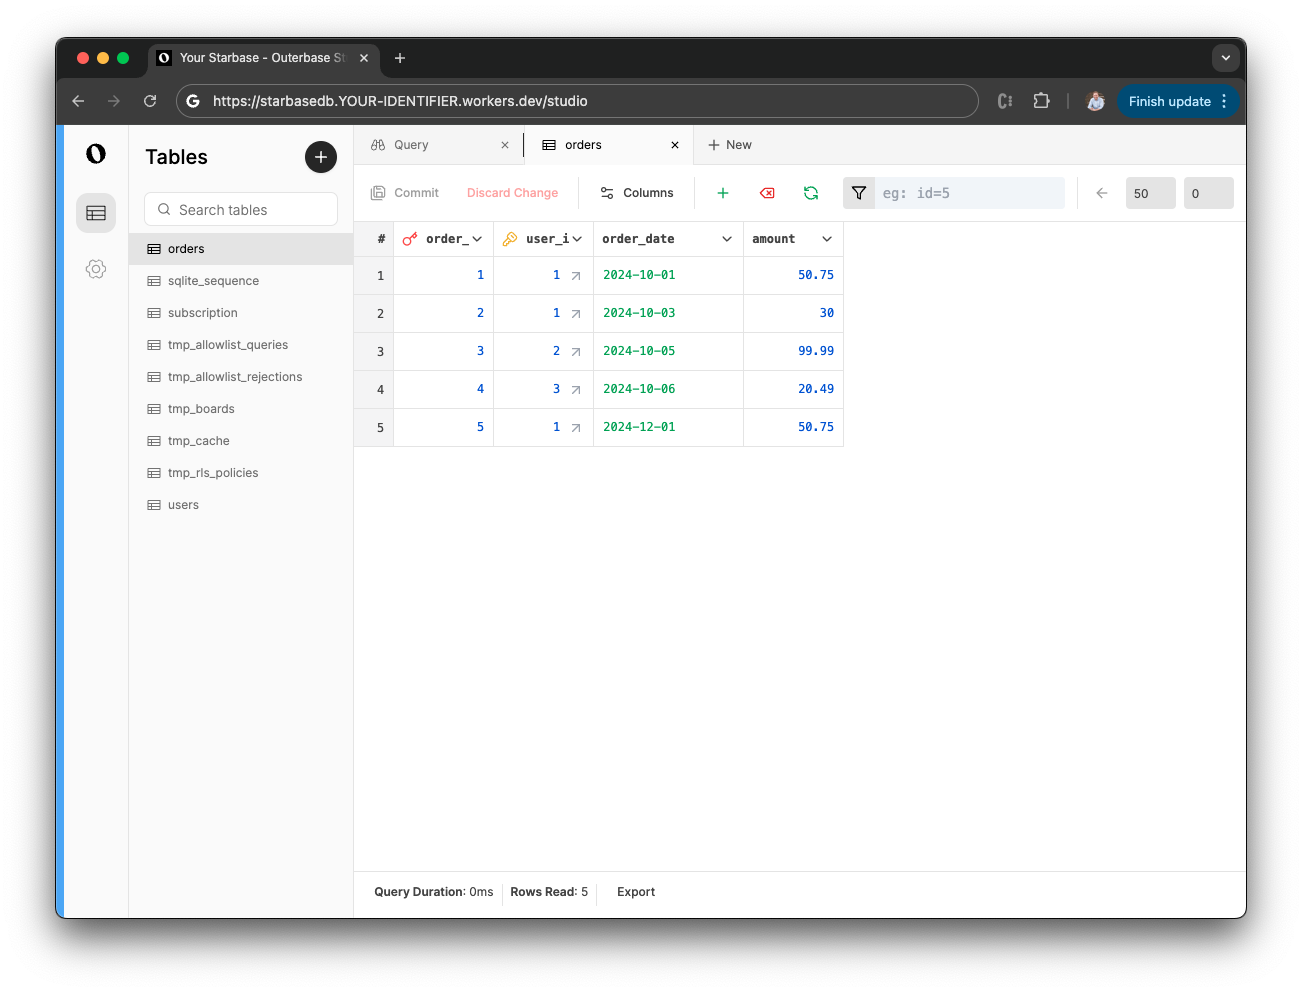The height and width of the screenshot is (992, 1302).
Task: Select the sqlite_sequence table
Action: point(241,281)
